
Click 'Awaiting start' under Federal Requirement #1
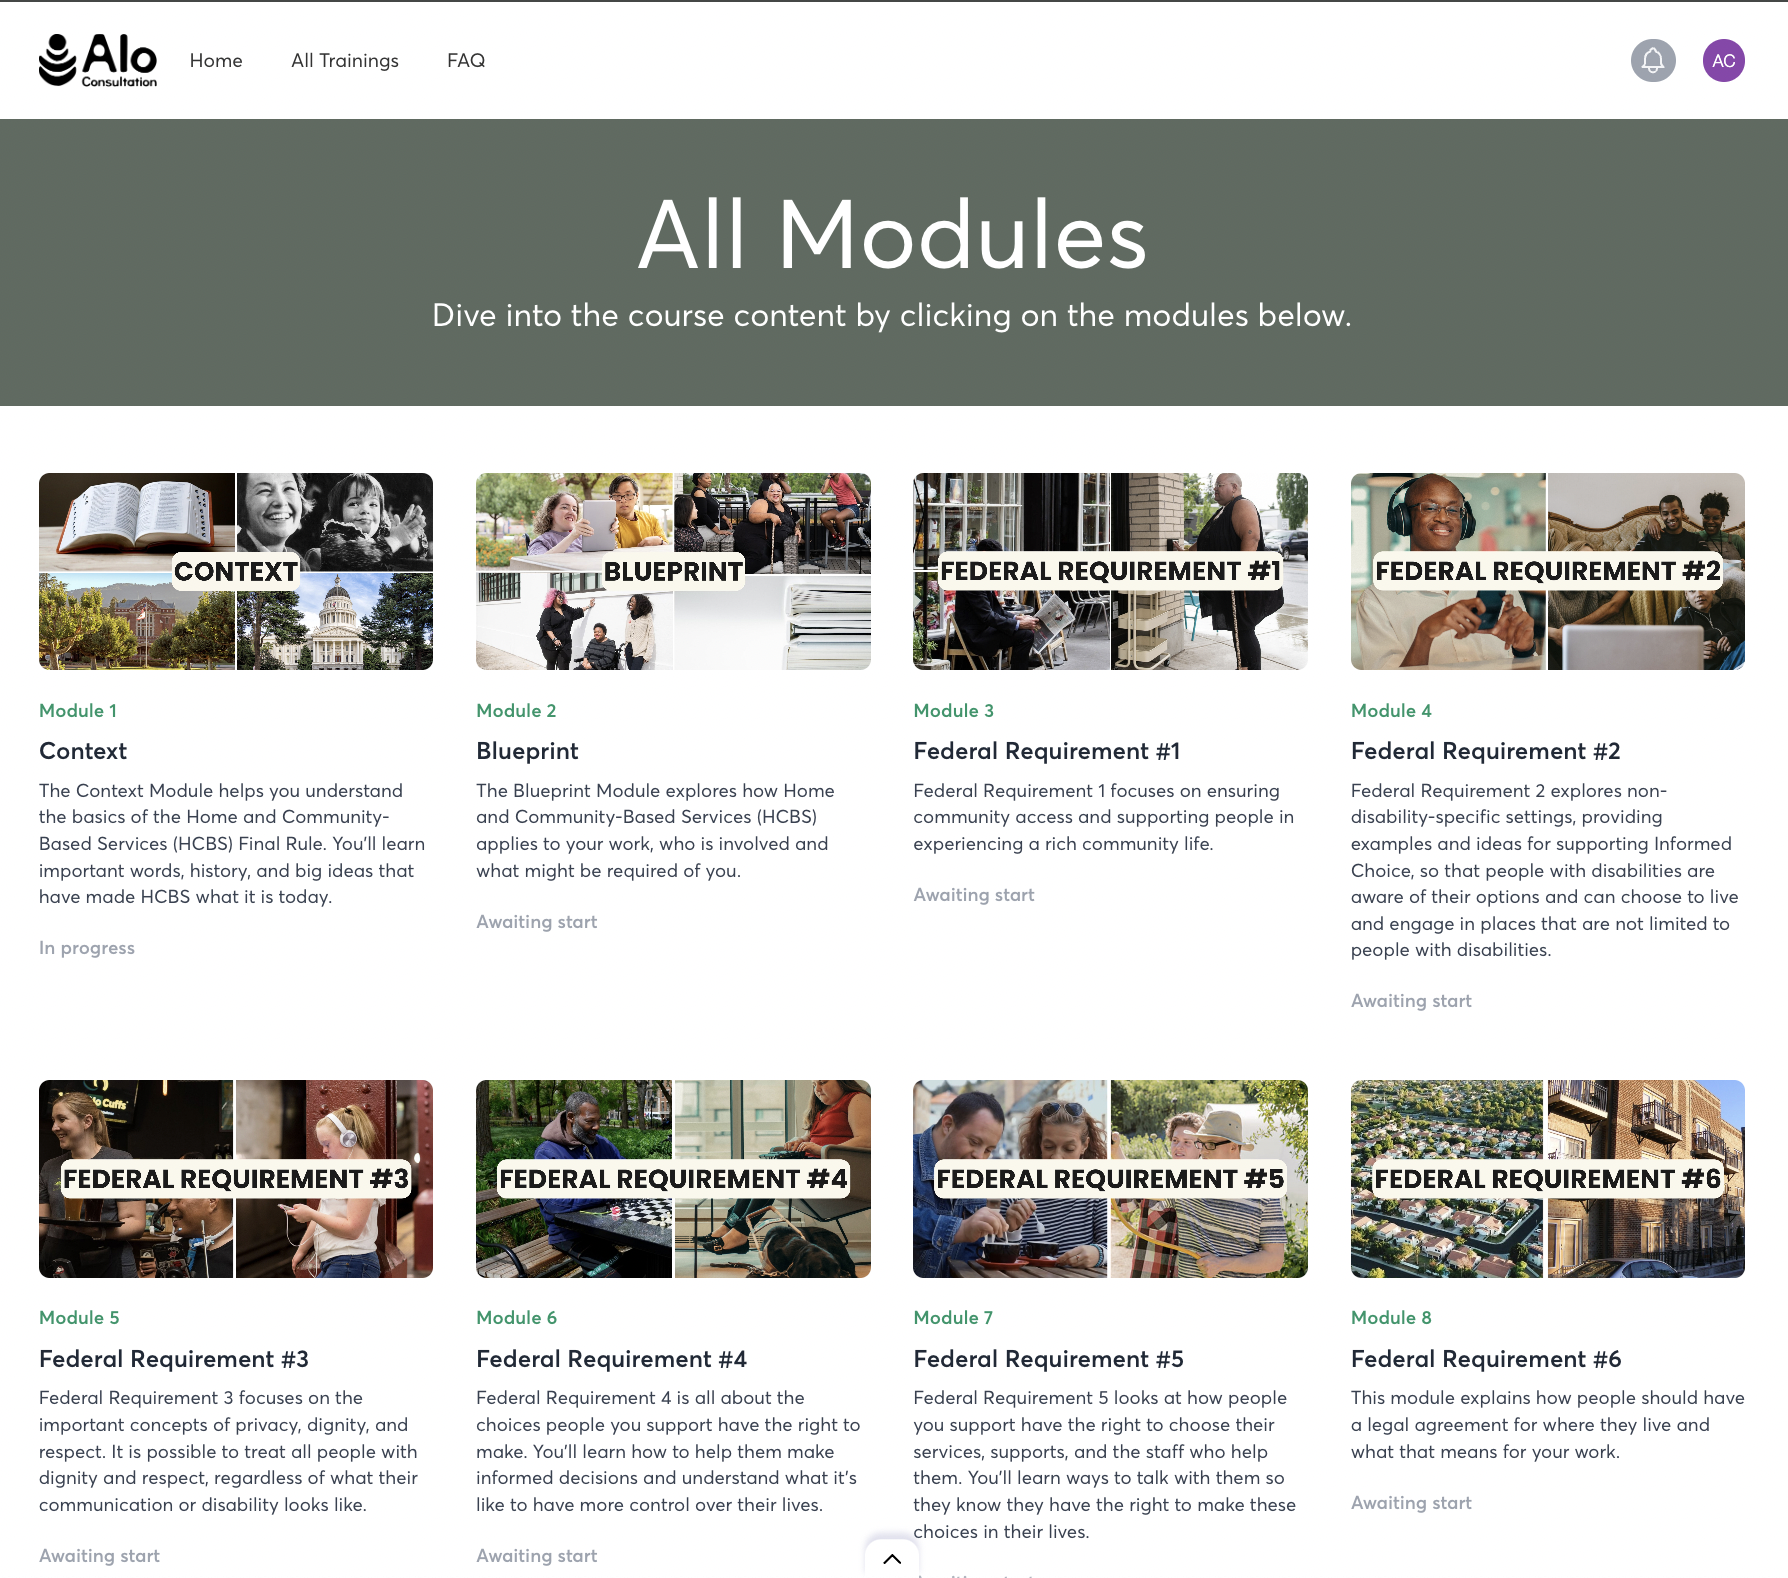tap(974, 895)
